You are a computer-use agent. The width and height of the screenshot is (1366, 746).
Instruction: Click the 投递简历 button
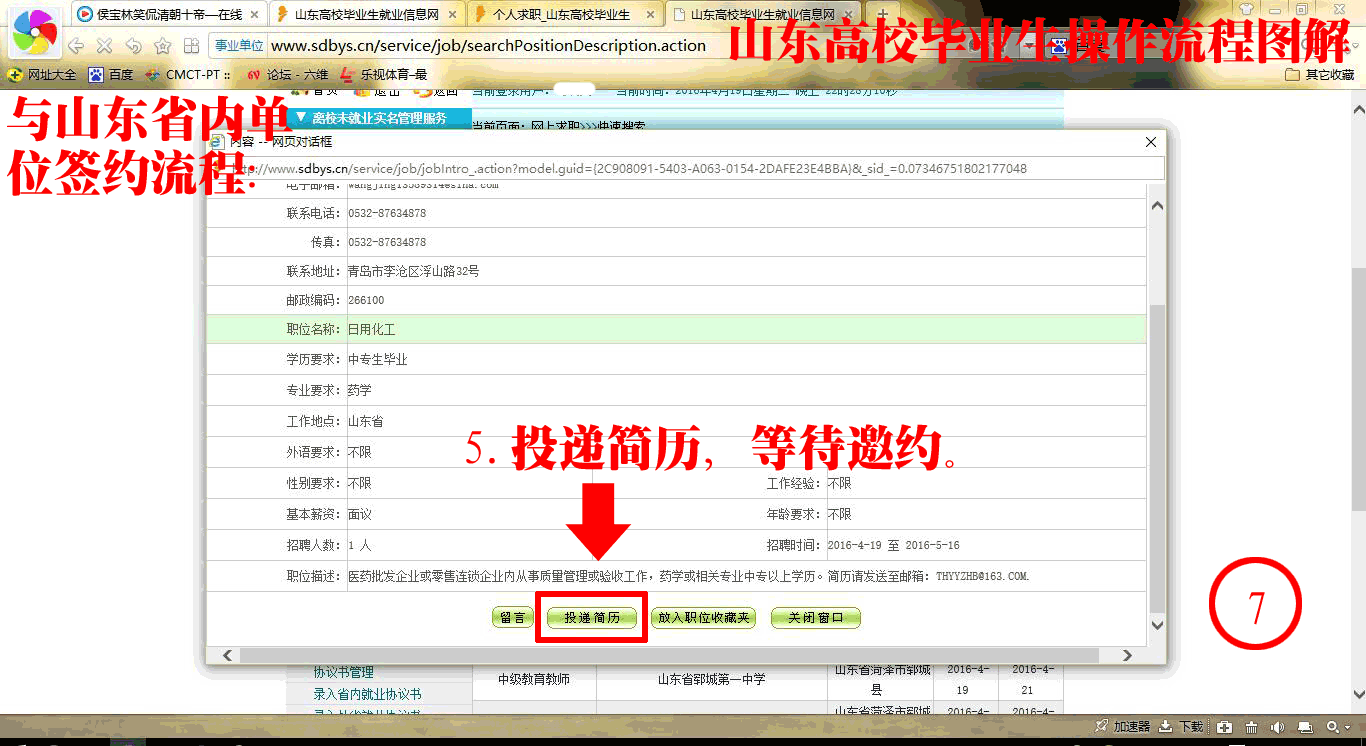pyautogui.click(x=592, y=618)
